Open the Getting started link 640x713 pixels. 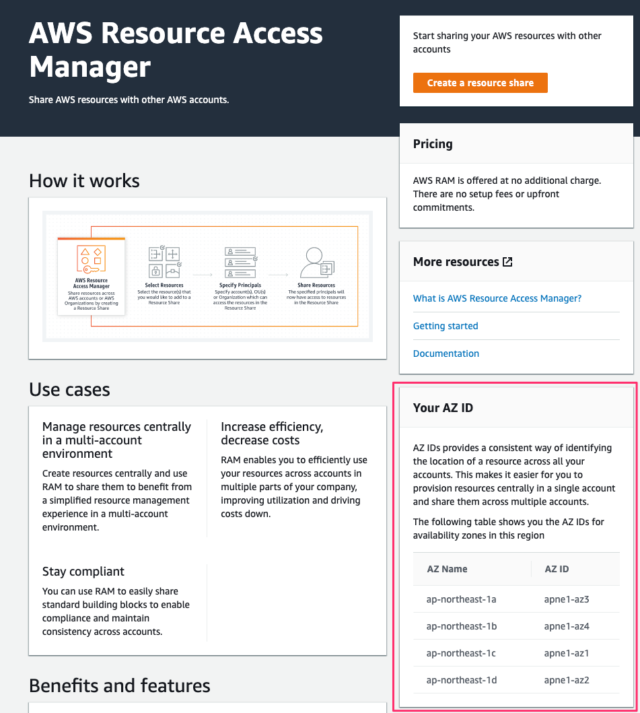coord(445,326)
